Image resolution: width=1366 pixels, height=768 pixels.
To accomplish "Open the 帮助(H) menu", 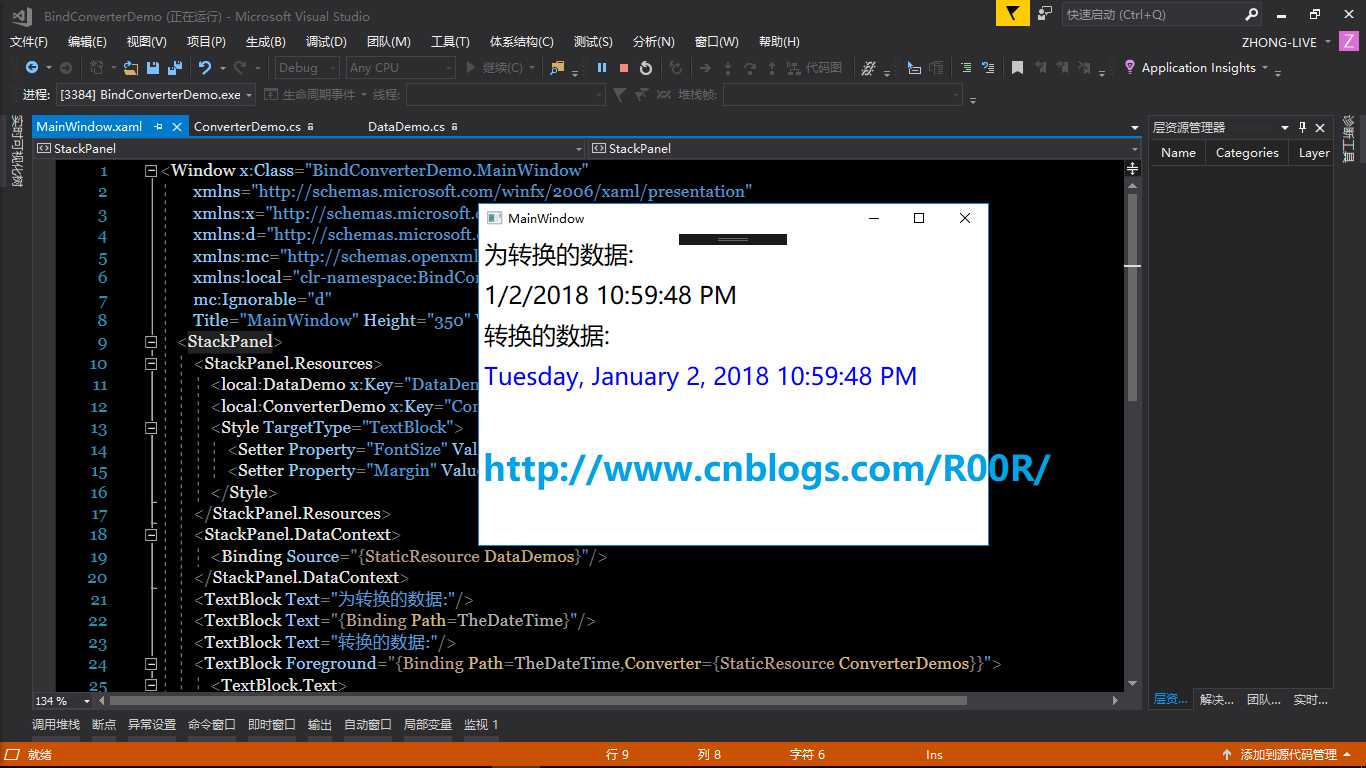I will click(779, 42).
